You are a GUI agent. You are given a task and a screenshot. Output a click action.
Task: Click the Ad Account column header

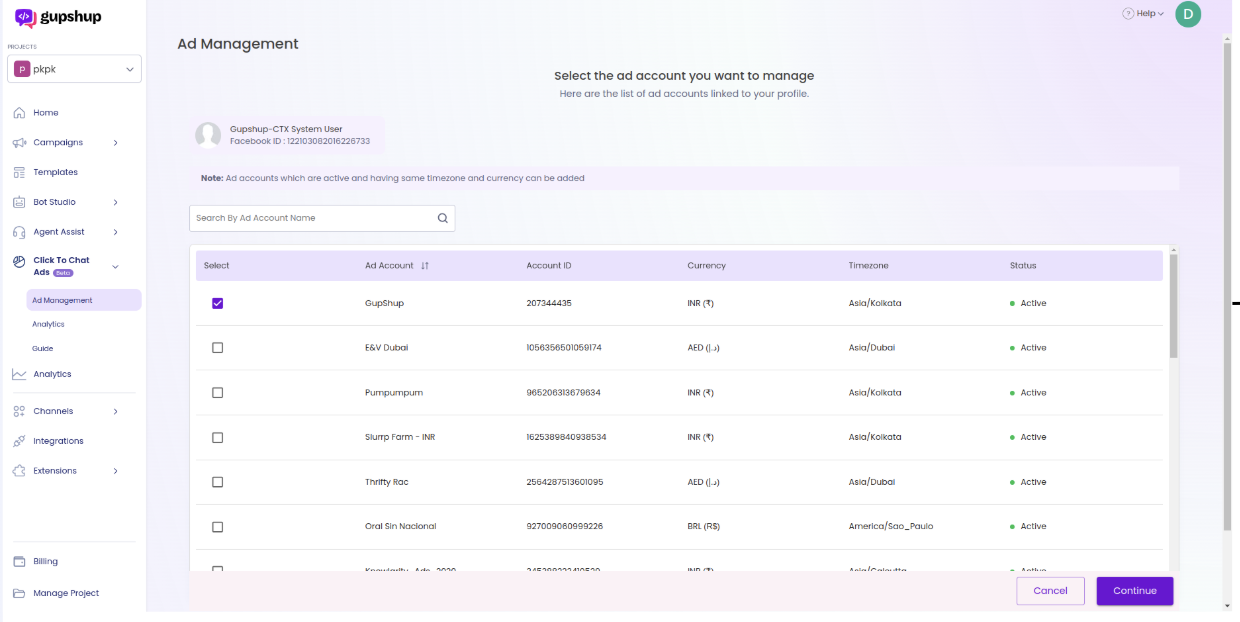[x=389, y=266]
